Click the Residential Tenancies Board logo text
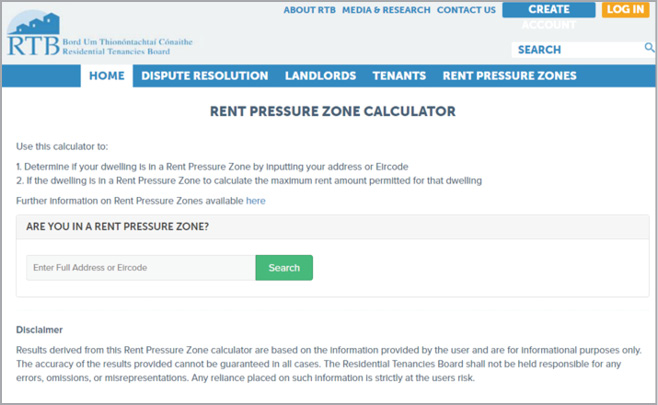 tap(128, 47)
